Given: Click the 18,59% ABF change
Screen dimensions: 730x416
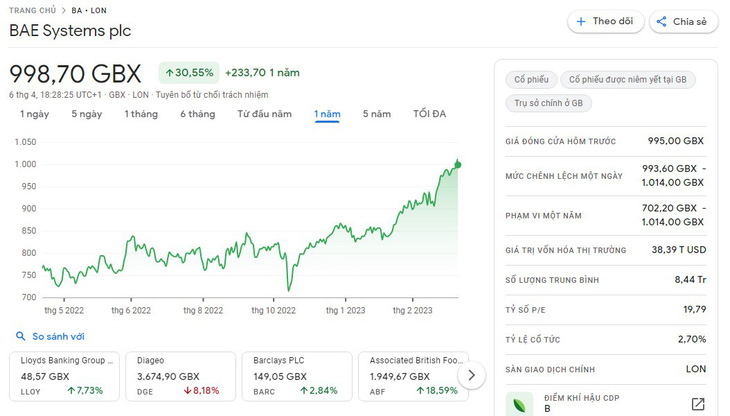Looking at the screenshot, I should pyautogui.click(x=437, y=390).
